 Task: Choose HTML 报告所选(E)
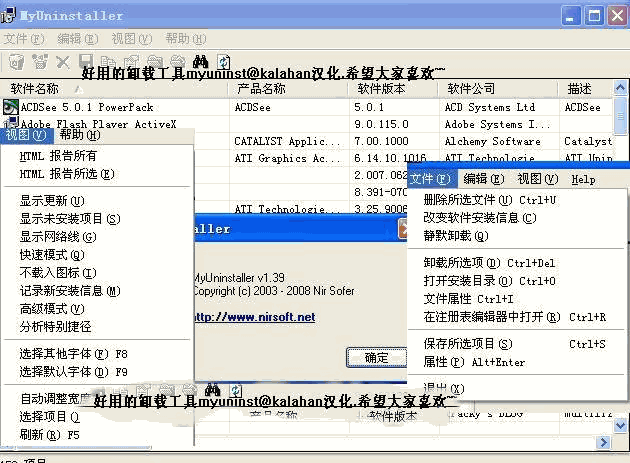click(x=67, y=174)
